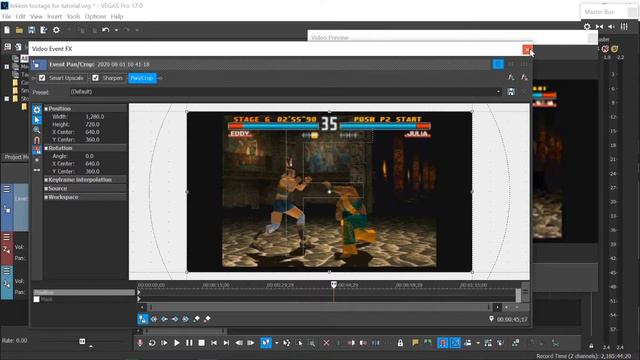Expand the Workspace section

(x=46, y=197)
